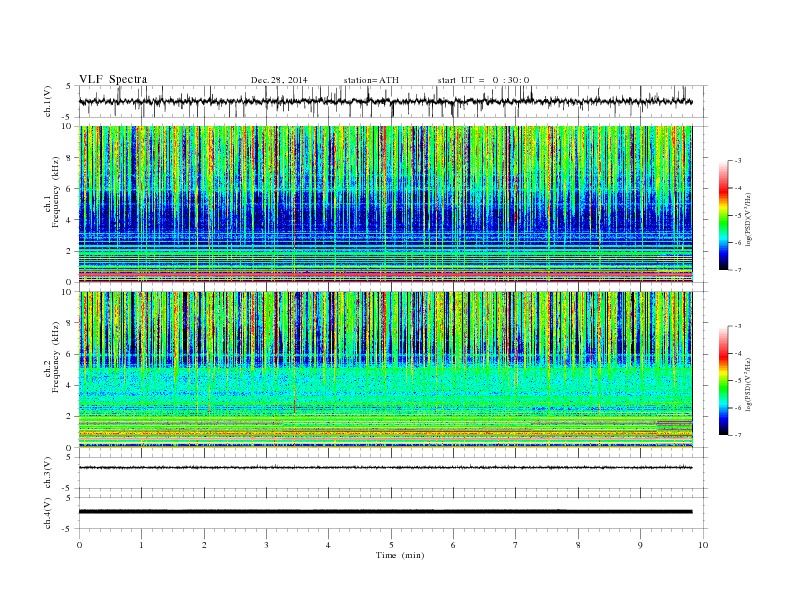Click time-axis tick label "1"

pyautogui.click(x=142, y=545)
